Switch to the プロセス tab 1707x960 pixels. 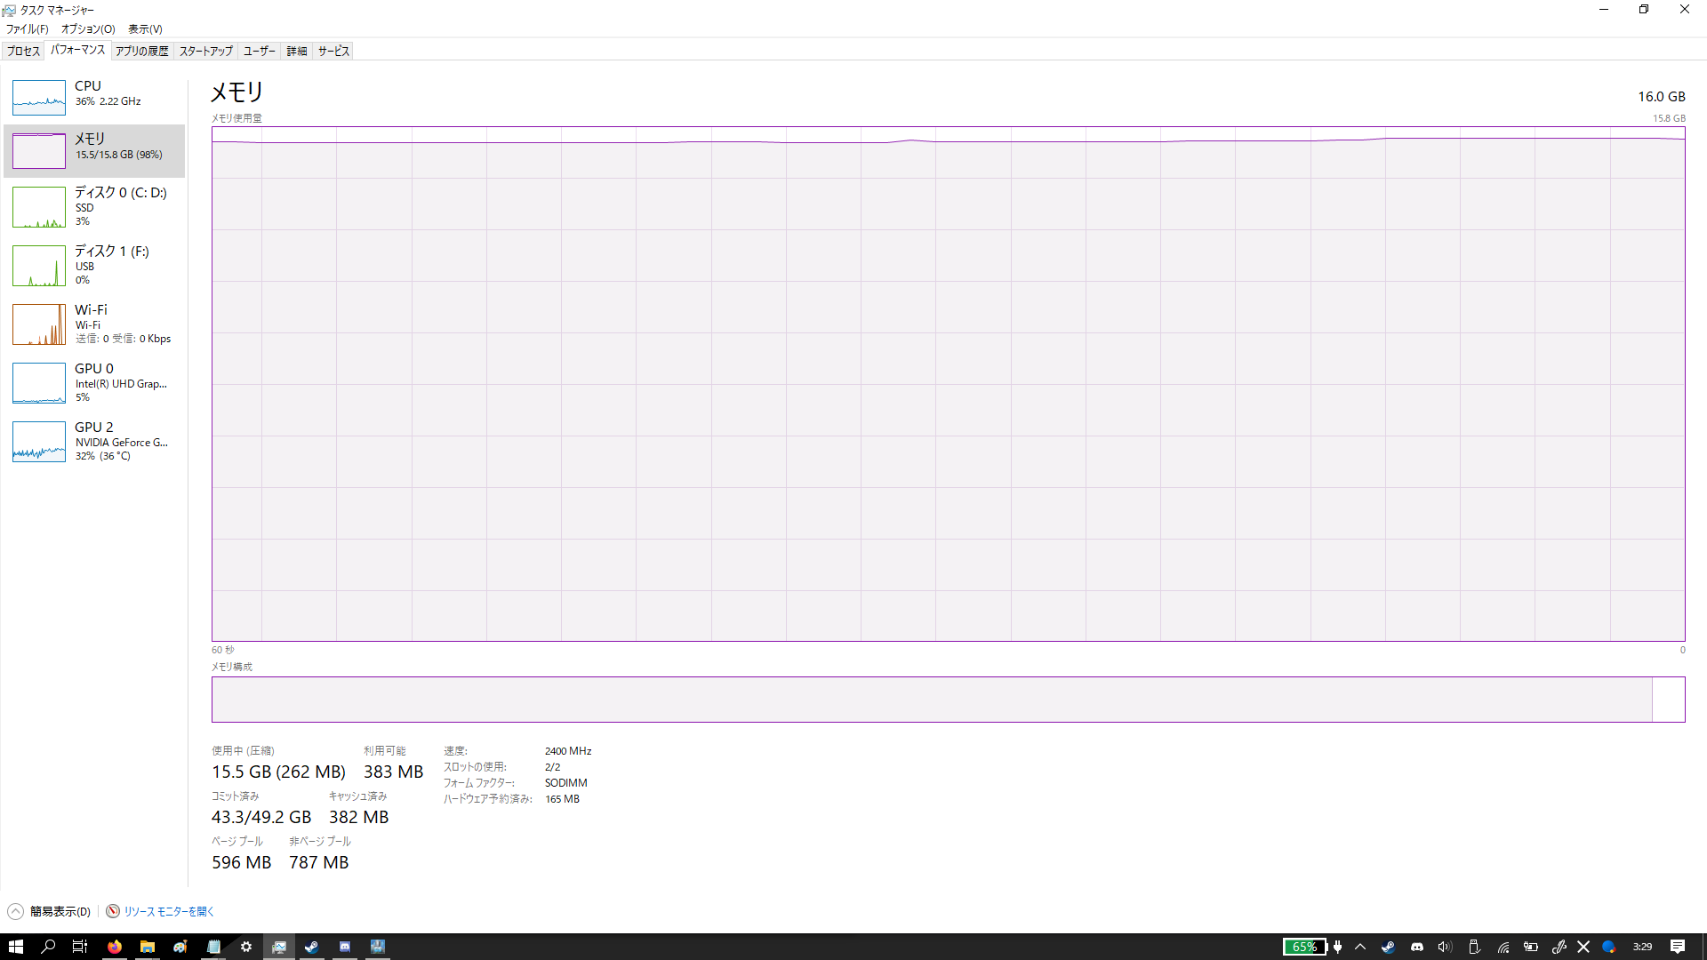pos(24,51)
